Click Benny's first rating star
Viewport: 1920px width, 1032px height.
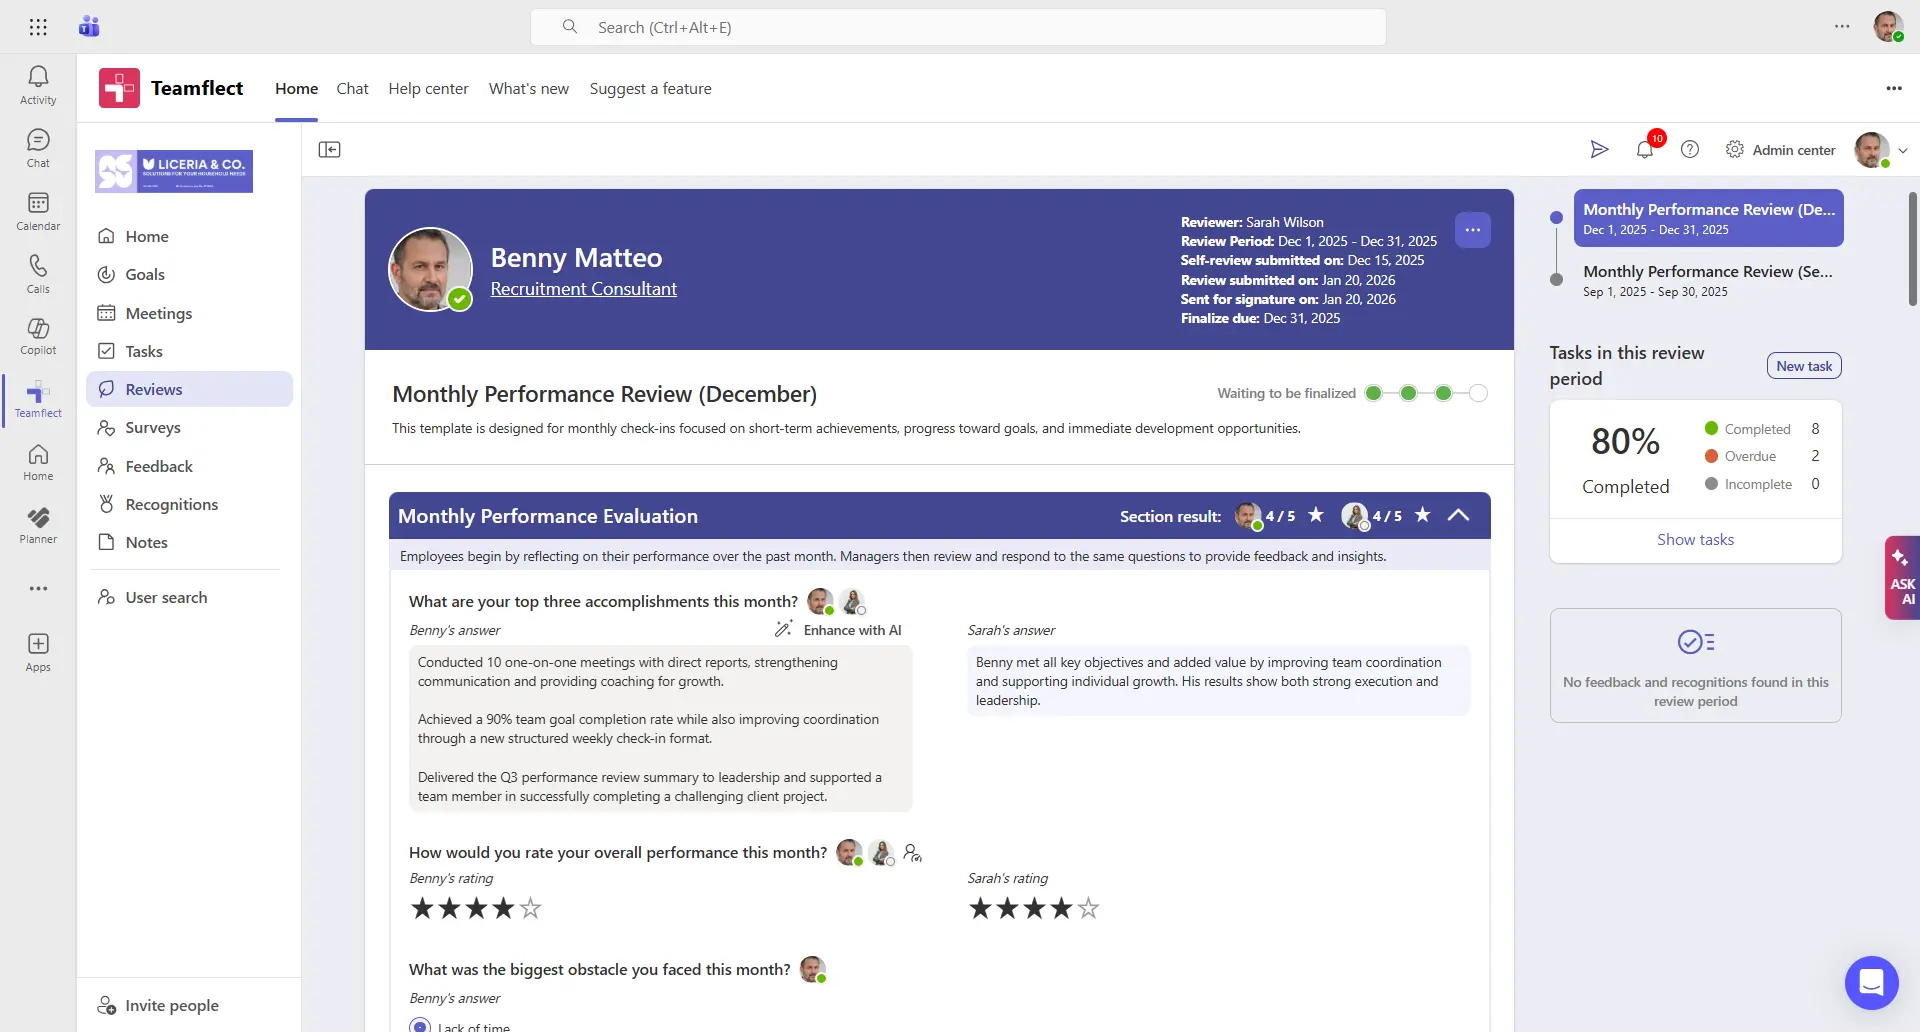click(423, 908)
